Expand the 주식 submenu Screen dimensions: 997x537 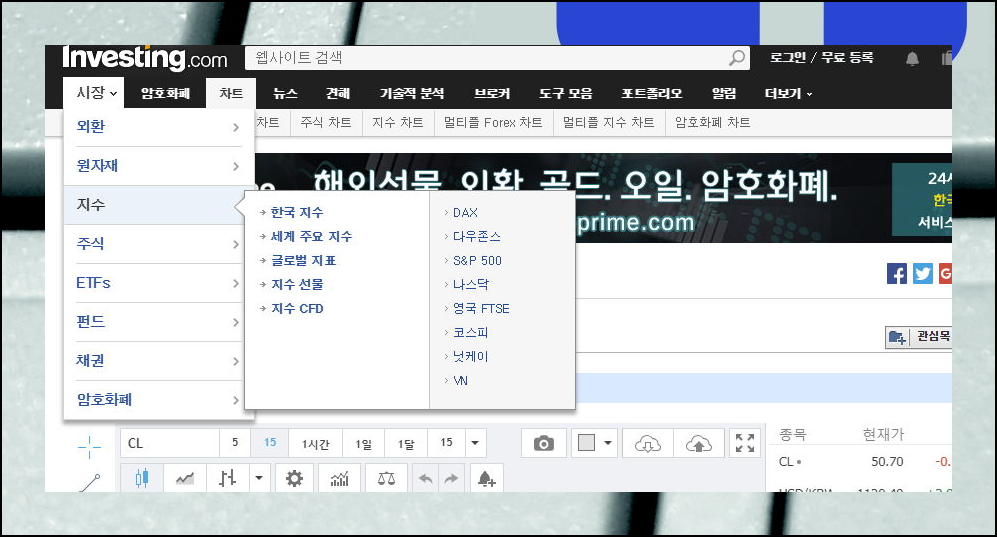click(x=159, y=244)
